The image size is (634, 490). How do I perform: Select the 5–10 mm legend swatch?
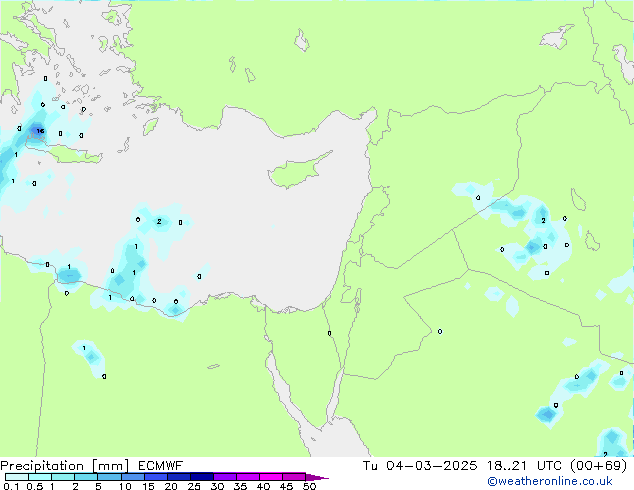pos(109,477)
